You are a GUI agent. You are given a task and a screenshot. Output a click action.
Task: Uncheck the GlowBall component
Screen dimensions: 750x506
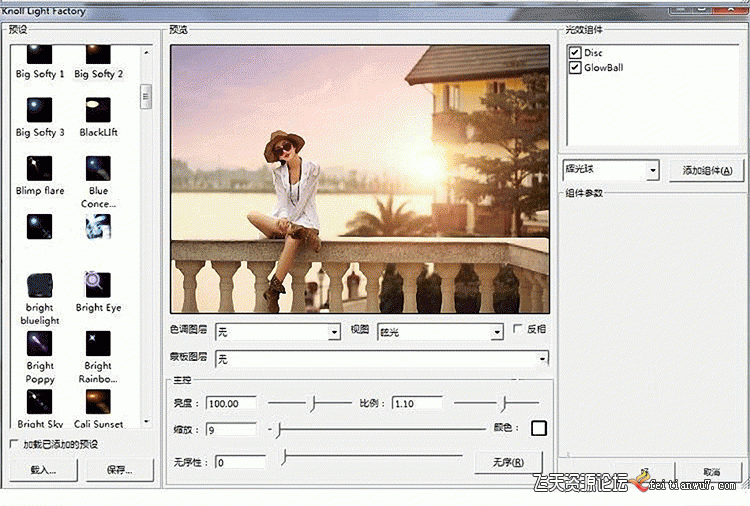tap(575, 67)
